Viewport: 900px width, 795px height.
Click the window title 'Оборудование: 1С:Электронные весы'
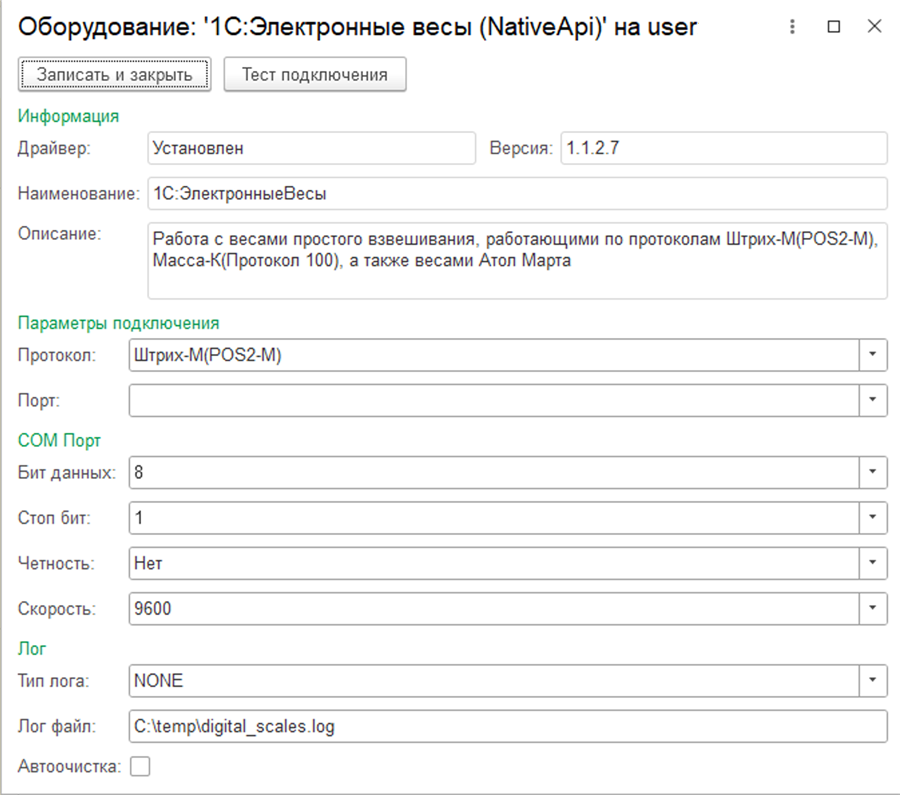tap(358, 27)
